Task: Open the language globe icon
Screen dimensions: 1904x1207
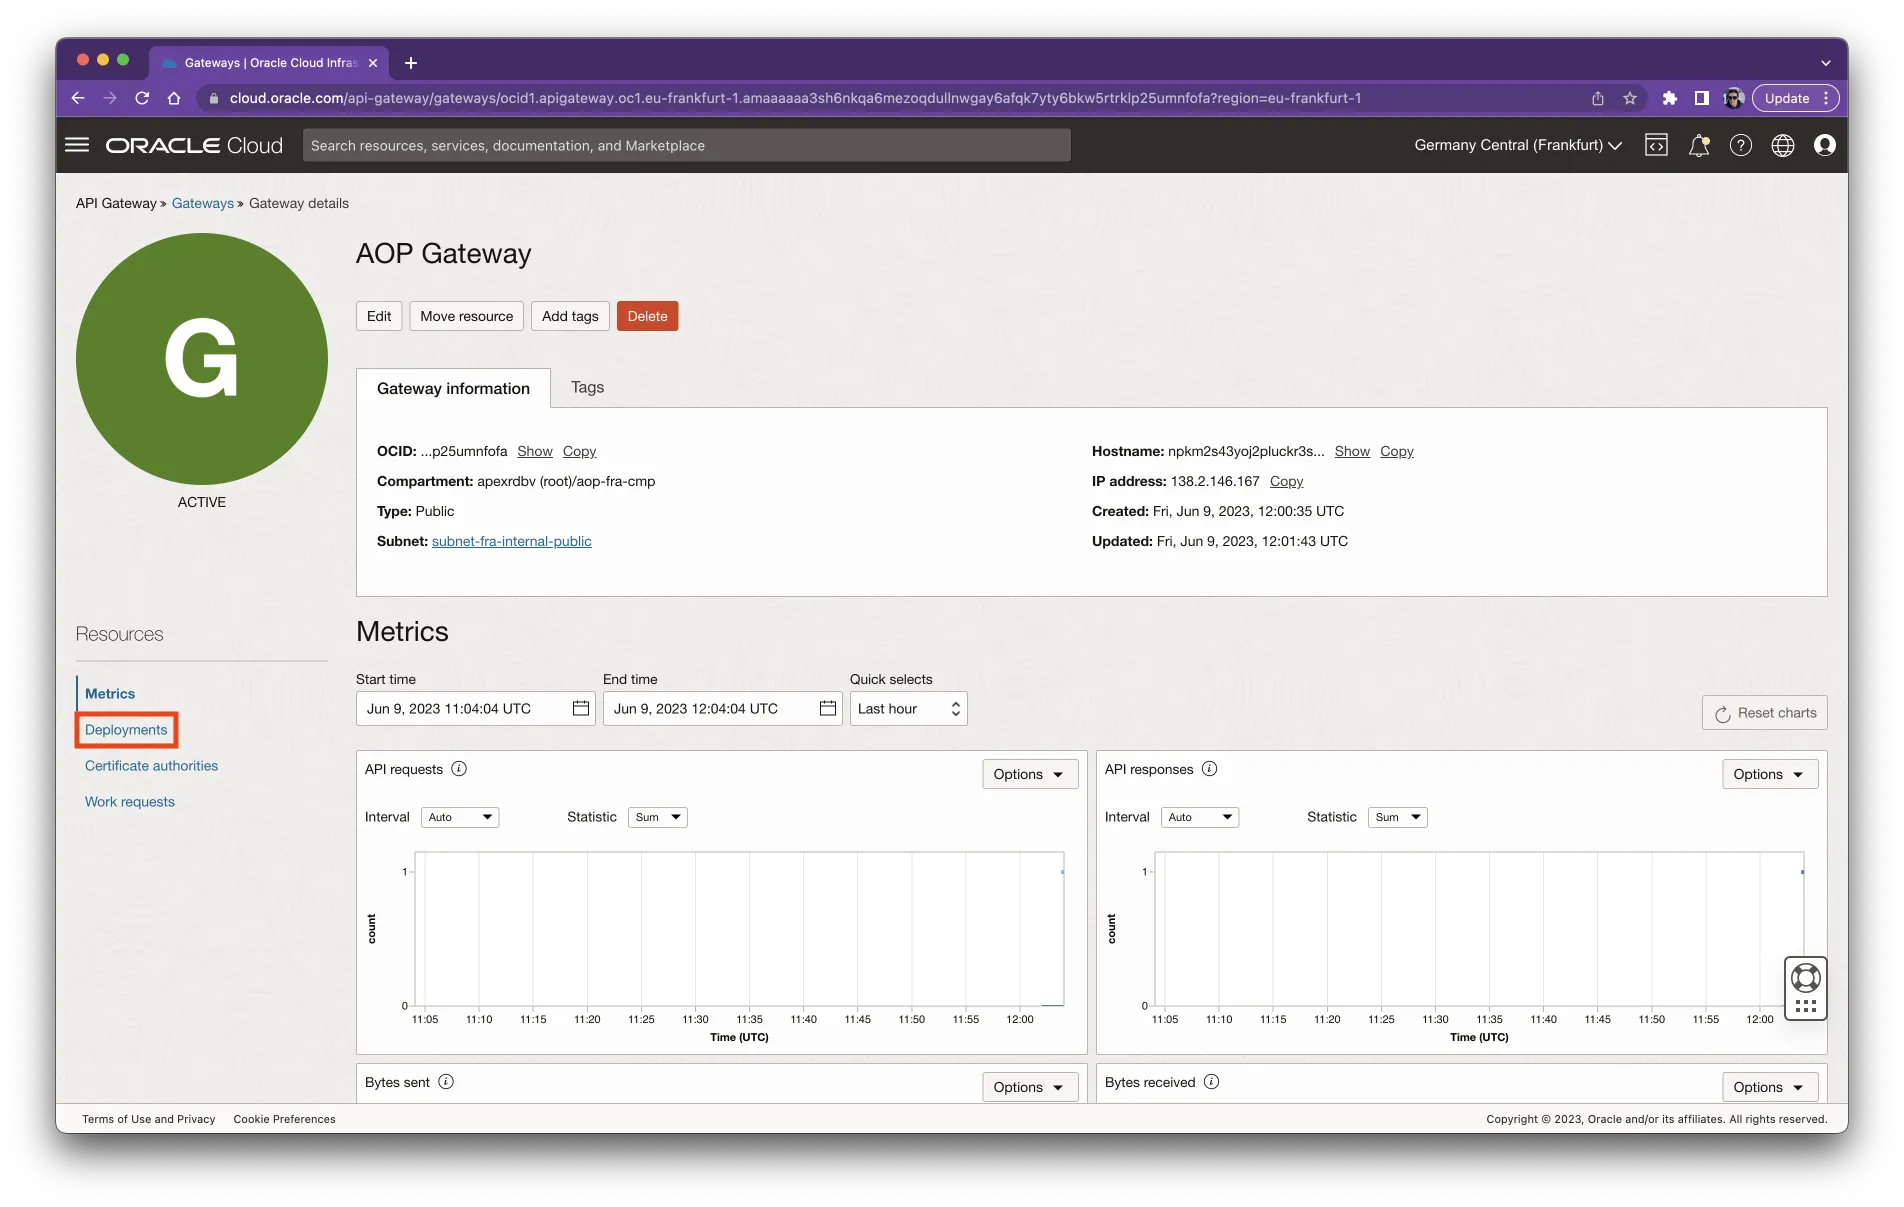Action: click(x=1783, y=145)
